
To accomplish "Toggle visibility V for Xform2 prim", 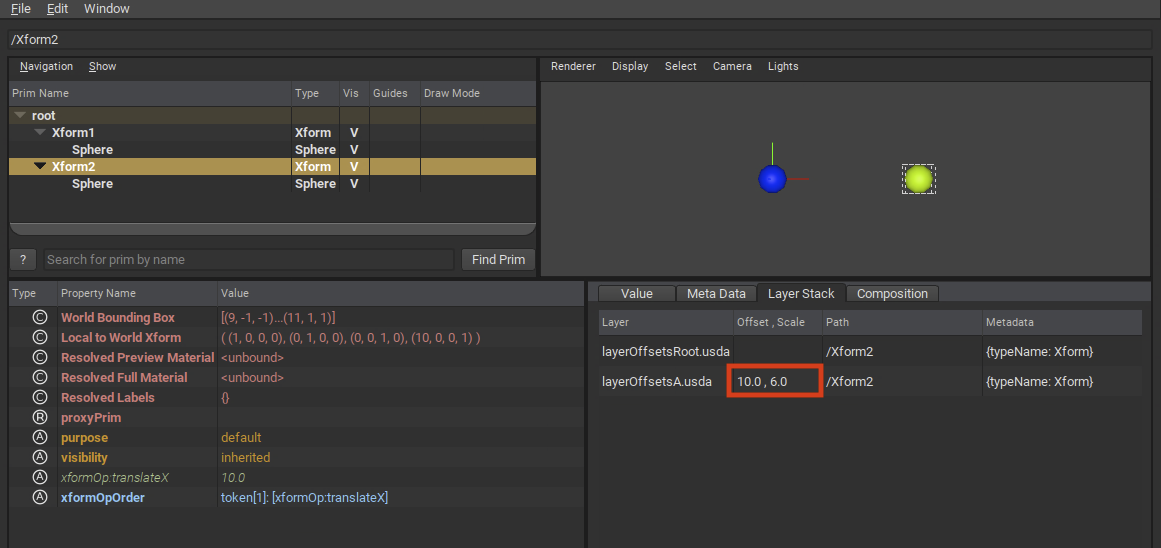I will 354,166.
